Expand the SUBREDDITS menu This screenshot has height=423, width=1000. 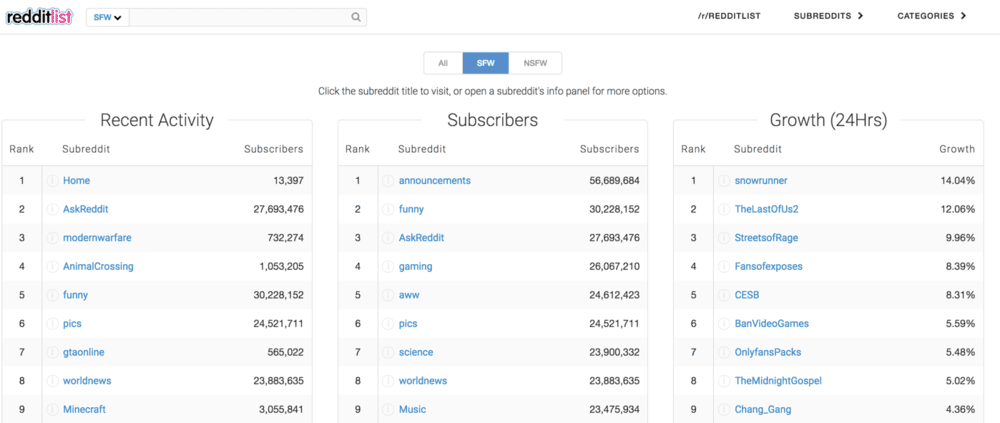point(828,16)
